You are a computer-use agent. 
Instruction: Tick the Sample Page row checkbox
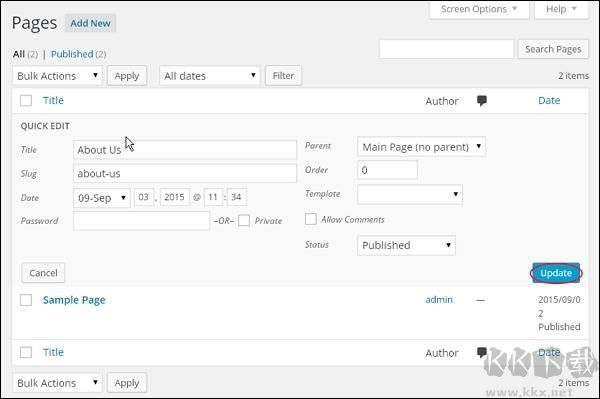pyautogui.click(x=26, y=300)
